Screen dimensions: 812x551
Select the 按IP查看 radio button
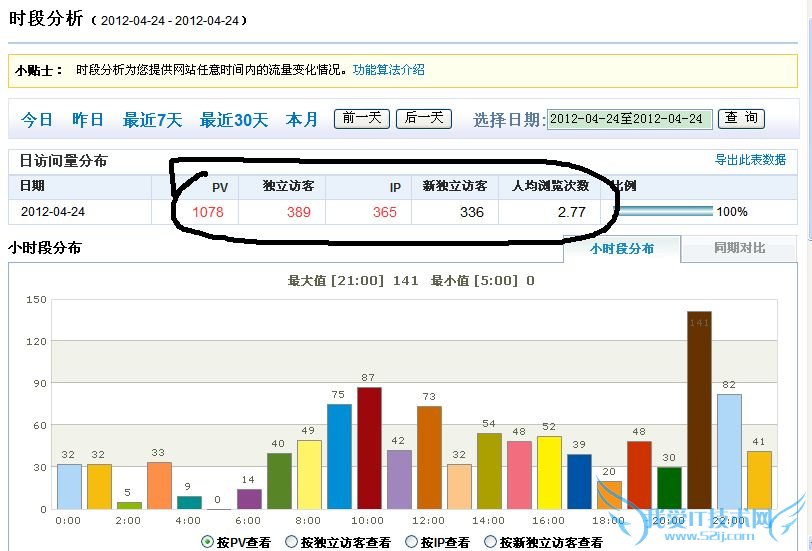coord(411,542)
